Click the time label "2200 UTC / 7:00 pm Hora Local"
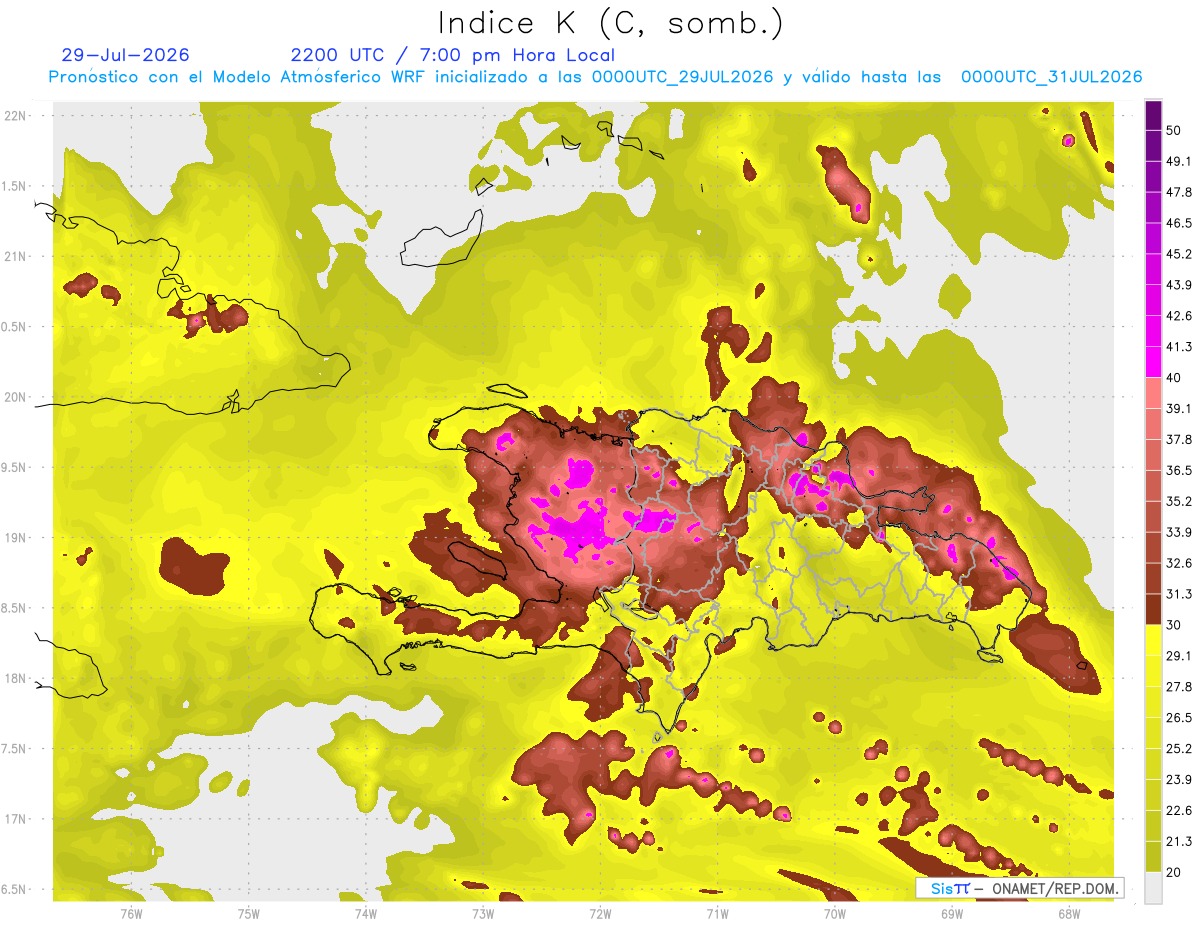The image size is (1200, 927). pyautogui.click(x=453, y=55)
